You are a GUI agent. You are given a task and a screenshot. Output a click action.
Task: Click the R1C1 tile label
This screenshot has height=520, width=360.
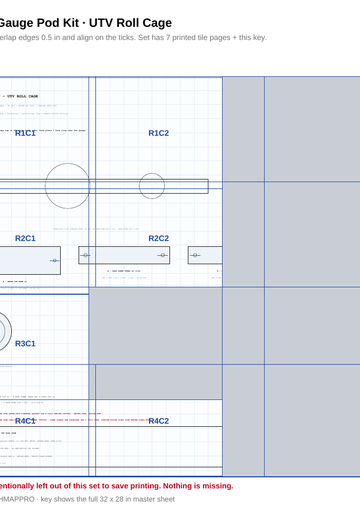click(x=25, y=133)
